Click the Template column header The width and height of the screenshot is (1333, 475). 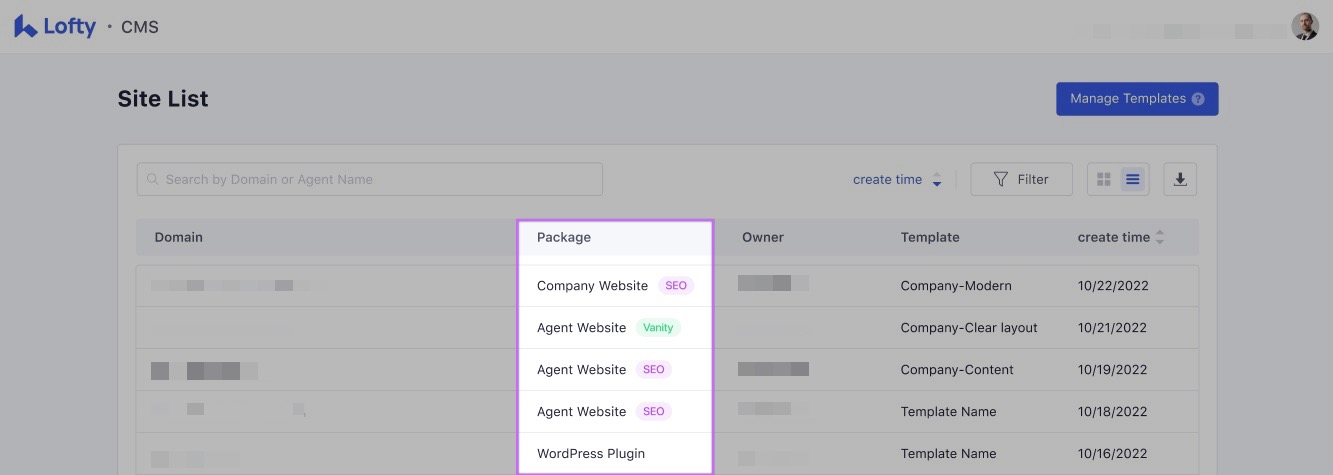[x=930, y=238]
